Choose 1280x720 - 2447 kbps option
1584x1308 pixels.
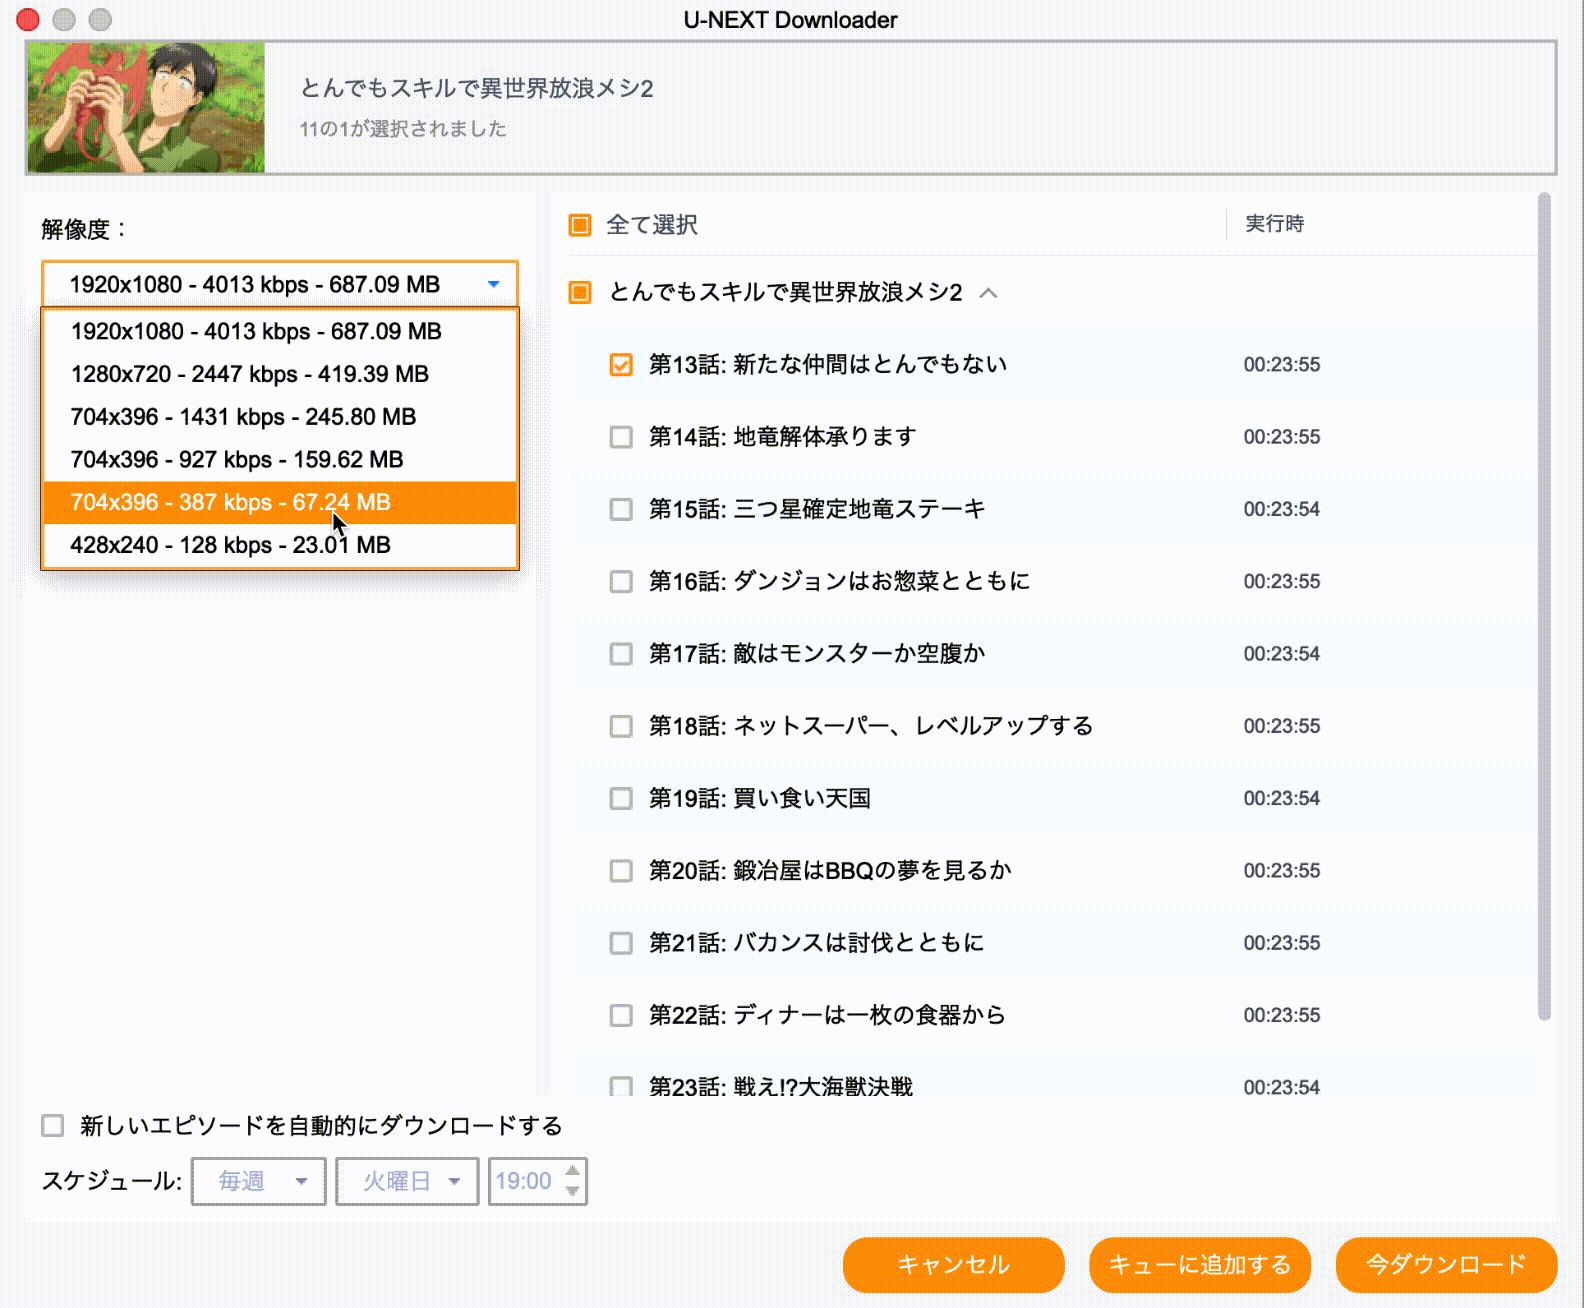[250, 374]
